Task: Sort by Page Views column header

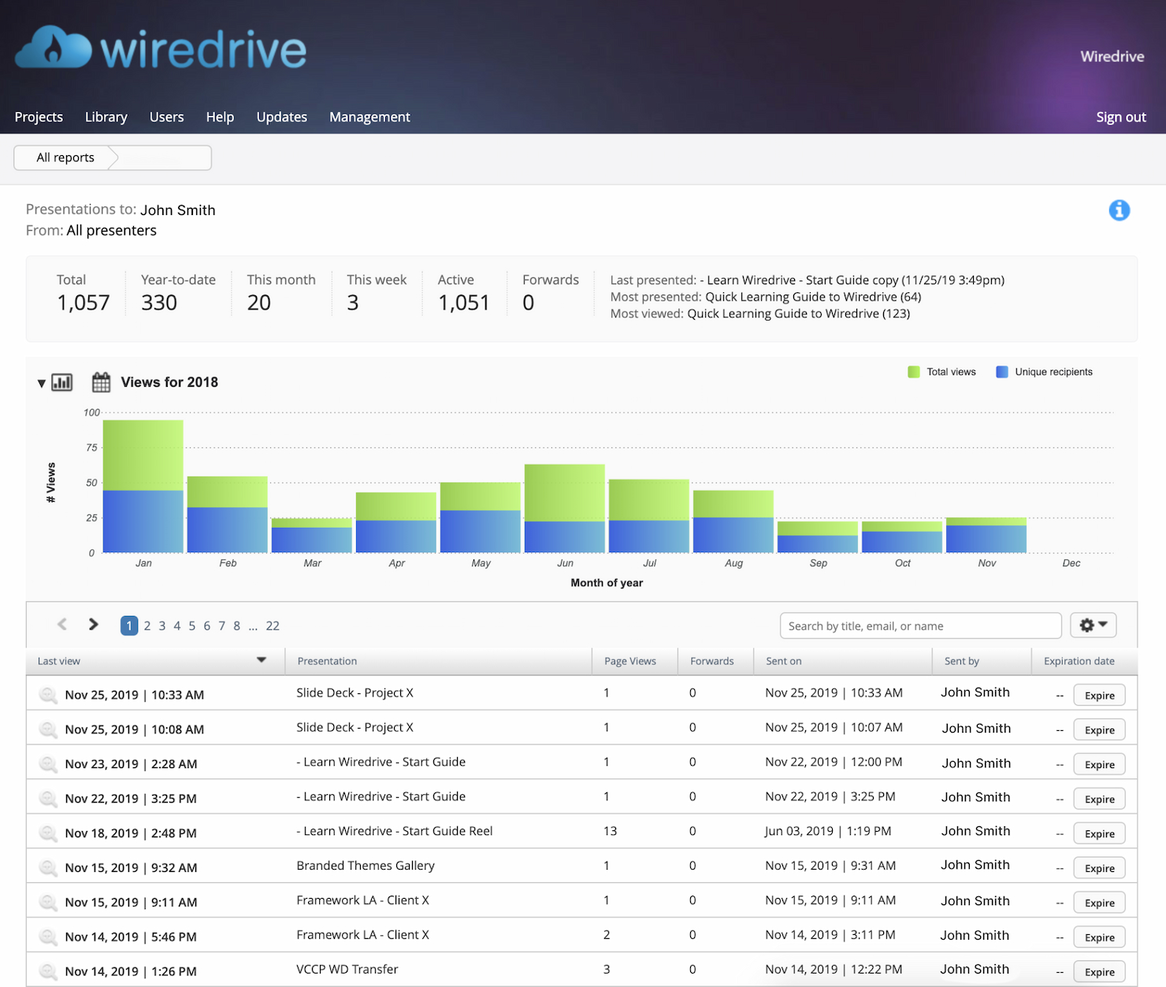Action: point(630,660)
